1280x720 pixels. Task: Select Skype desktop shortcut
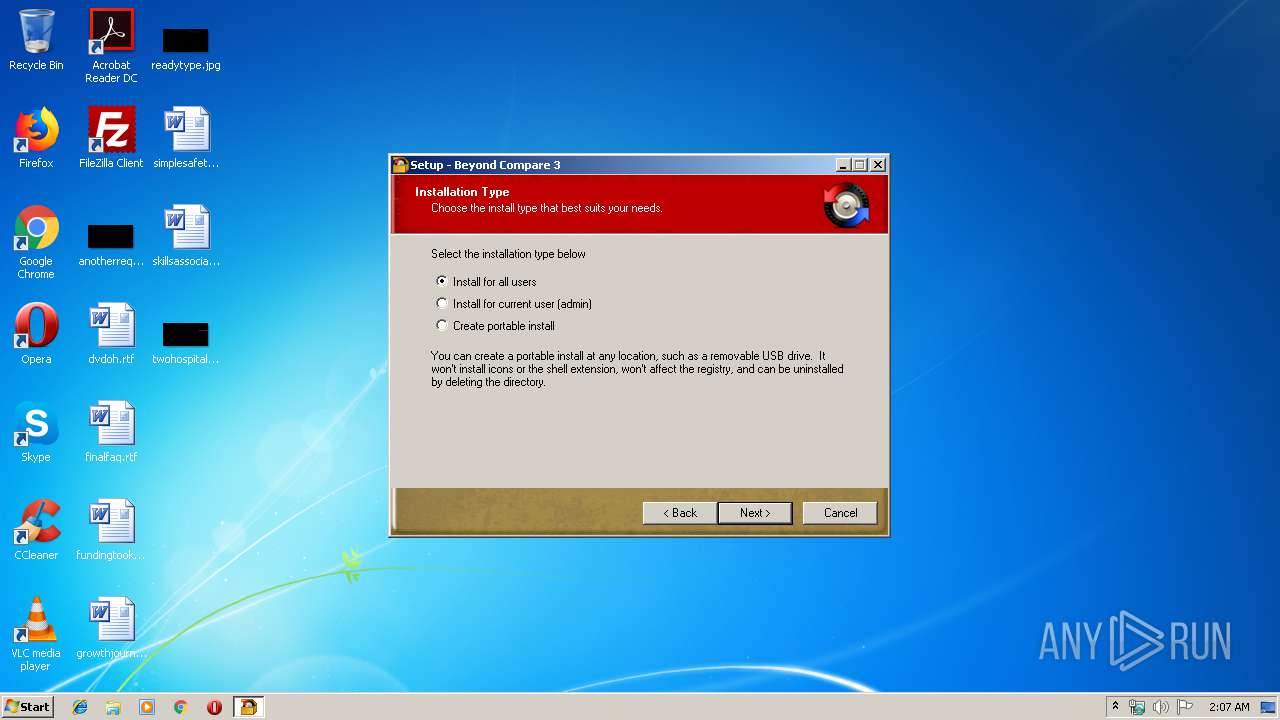(36, 431)
